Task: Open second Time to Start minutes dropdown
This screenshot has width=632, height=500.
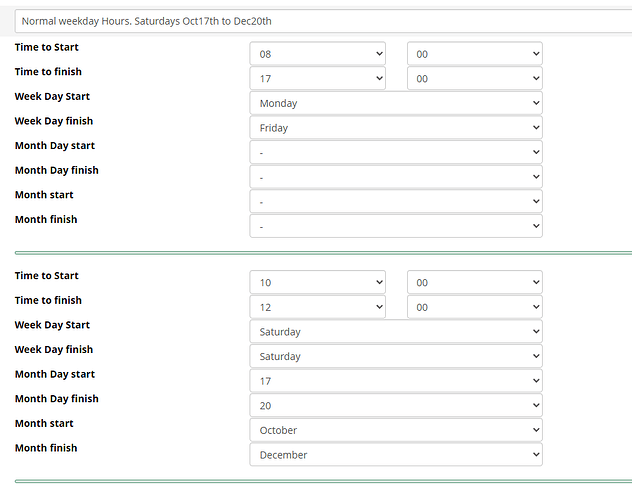Action: point(474,283)
